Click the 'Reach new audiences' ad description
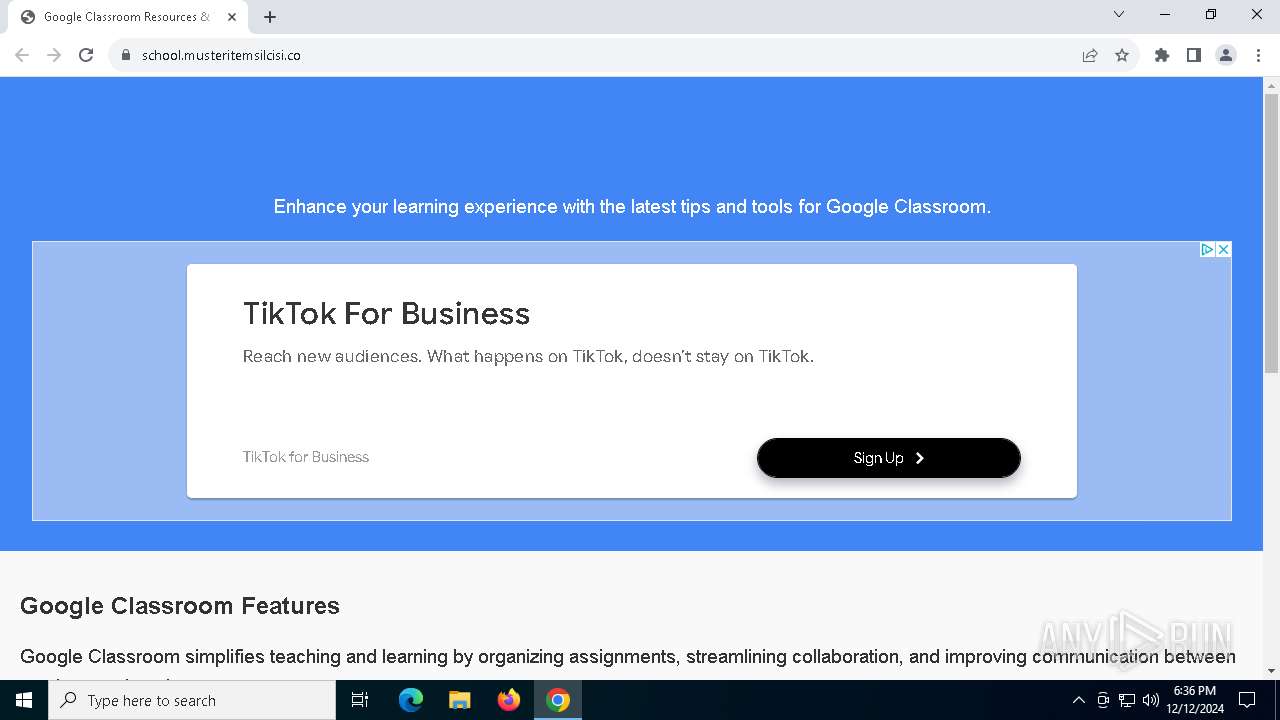Screen dimensions: 1280x720 (528, 356)
